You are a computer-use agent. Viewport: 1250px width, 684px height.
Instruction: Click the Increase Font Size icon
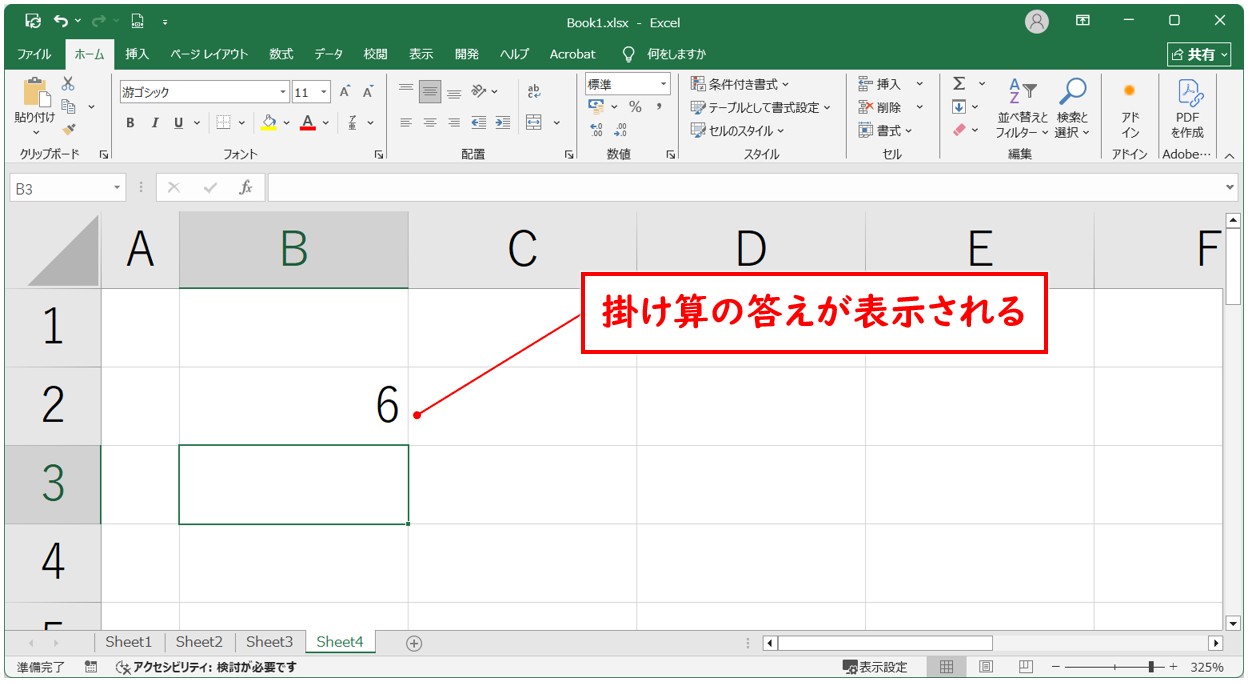(x=345, y=92)
